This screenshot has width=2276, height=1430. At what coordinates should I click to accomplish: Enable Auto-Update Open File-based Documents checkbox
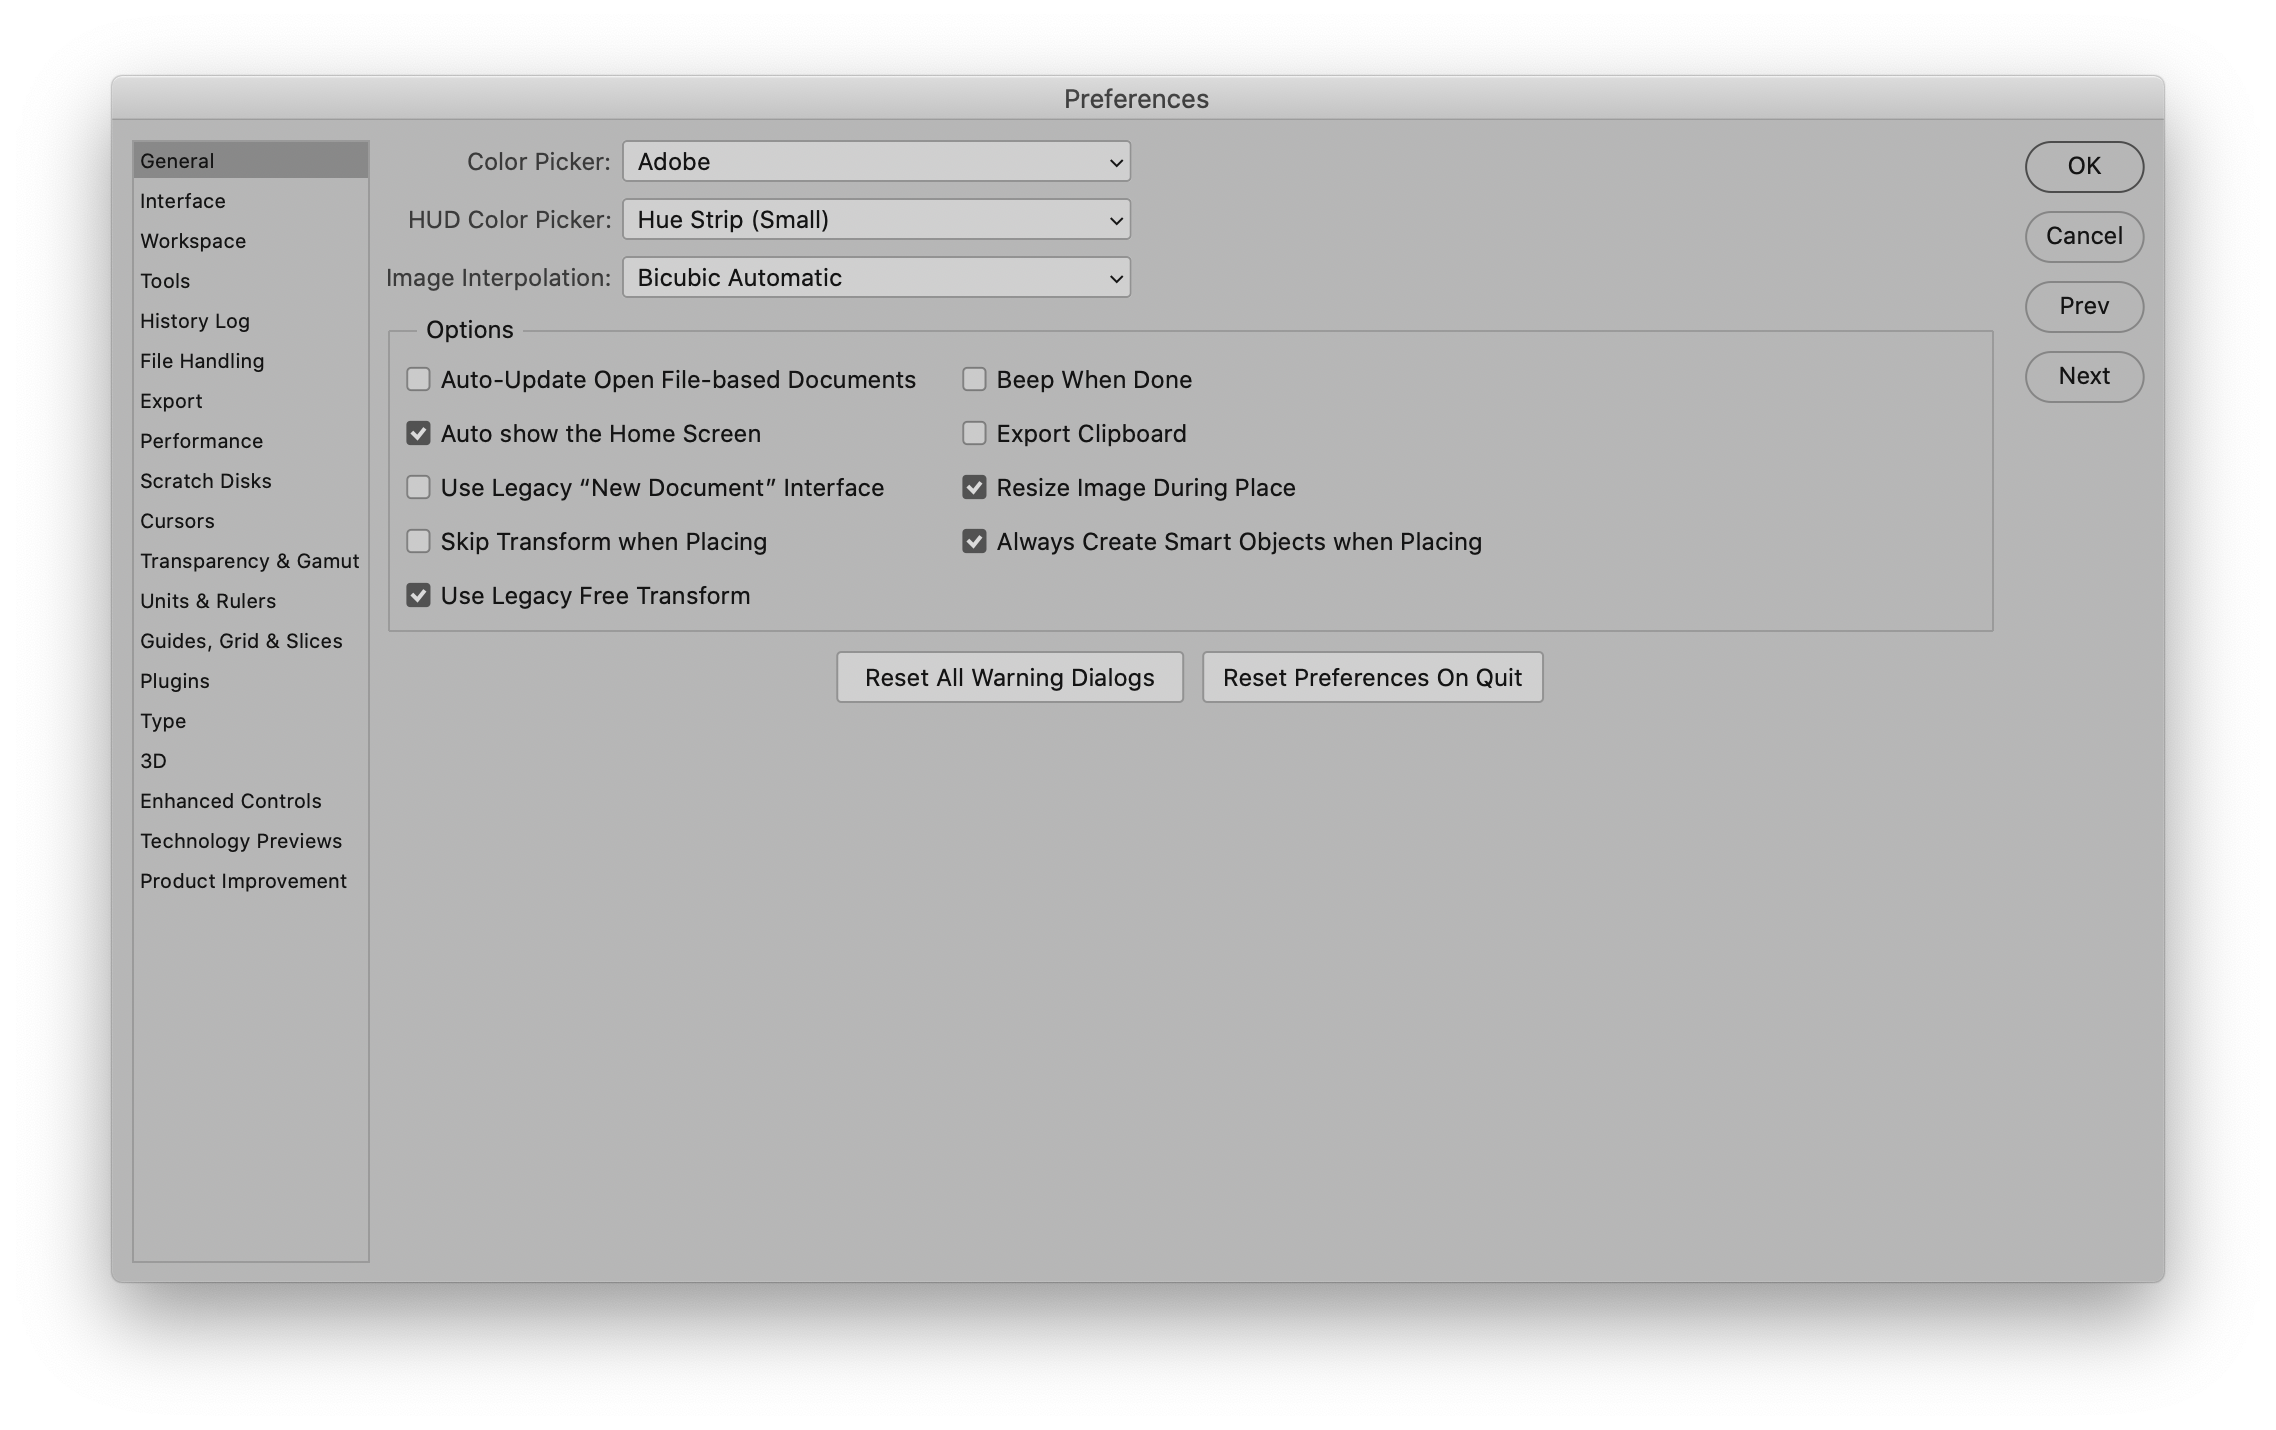pos(418,379)
